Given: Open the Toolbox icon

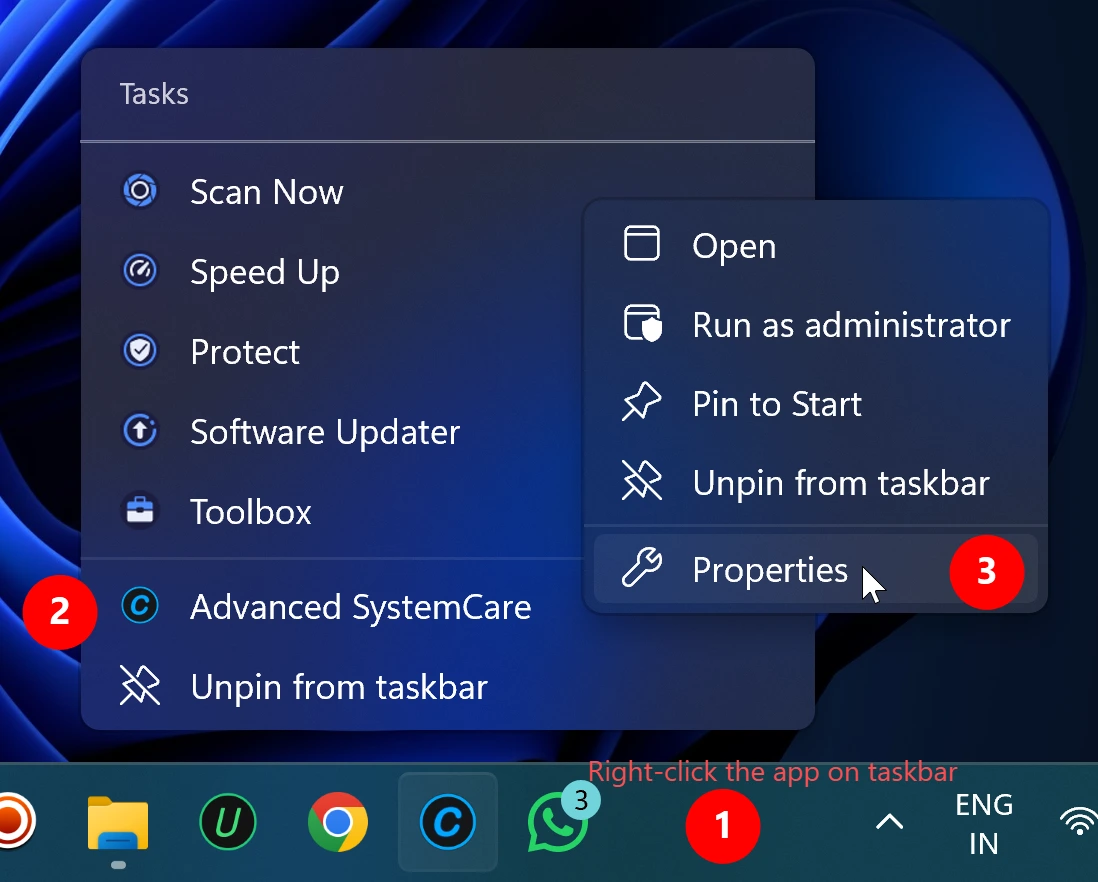Looking at the screenshot, I should (140, 511).
